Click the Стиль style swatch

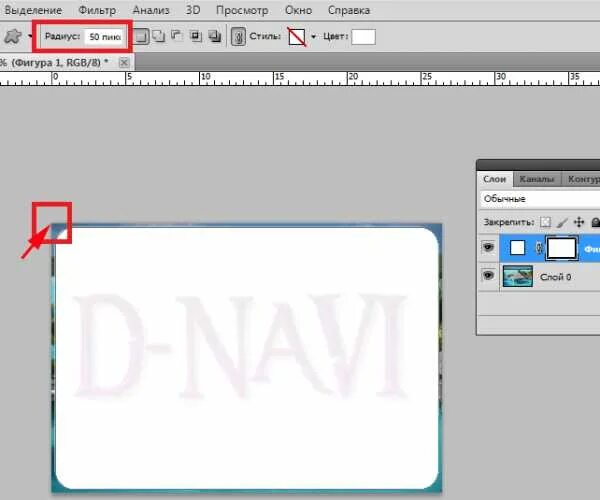pyautogui.click(x=297, y=37)
